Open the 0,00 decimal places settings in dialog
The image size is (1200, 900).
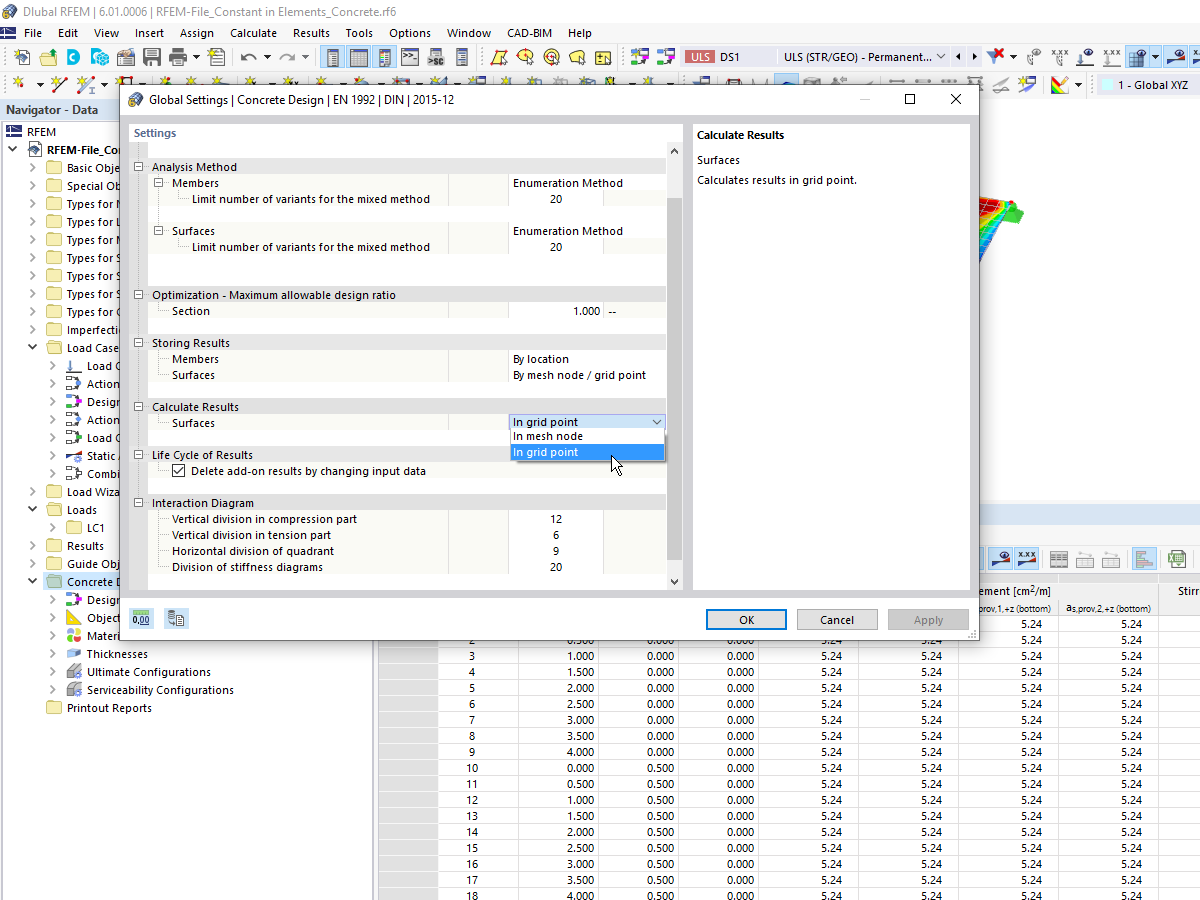141,618
